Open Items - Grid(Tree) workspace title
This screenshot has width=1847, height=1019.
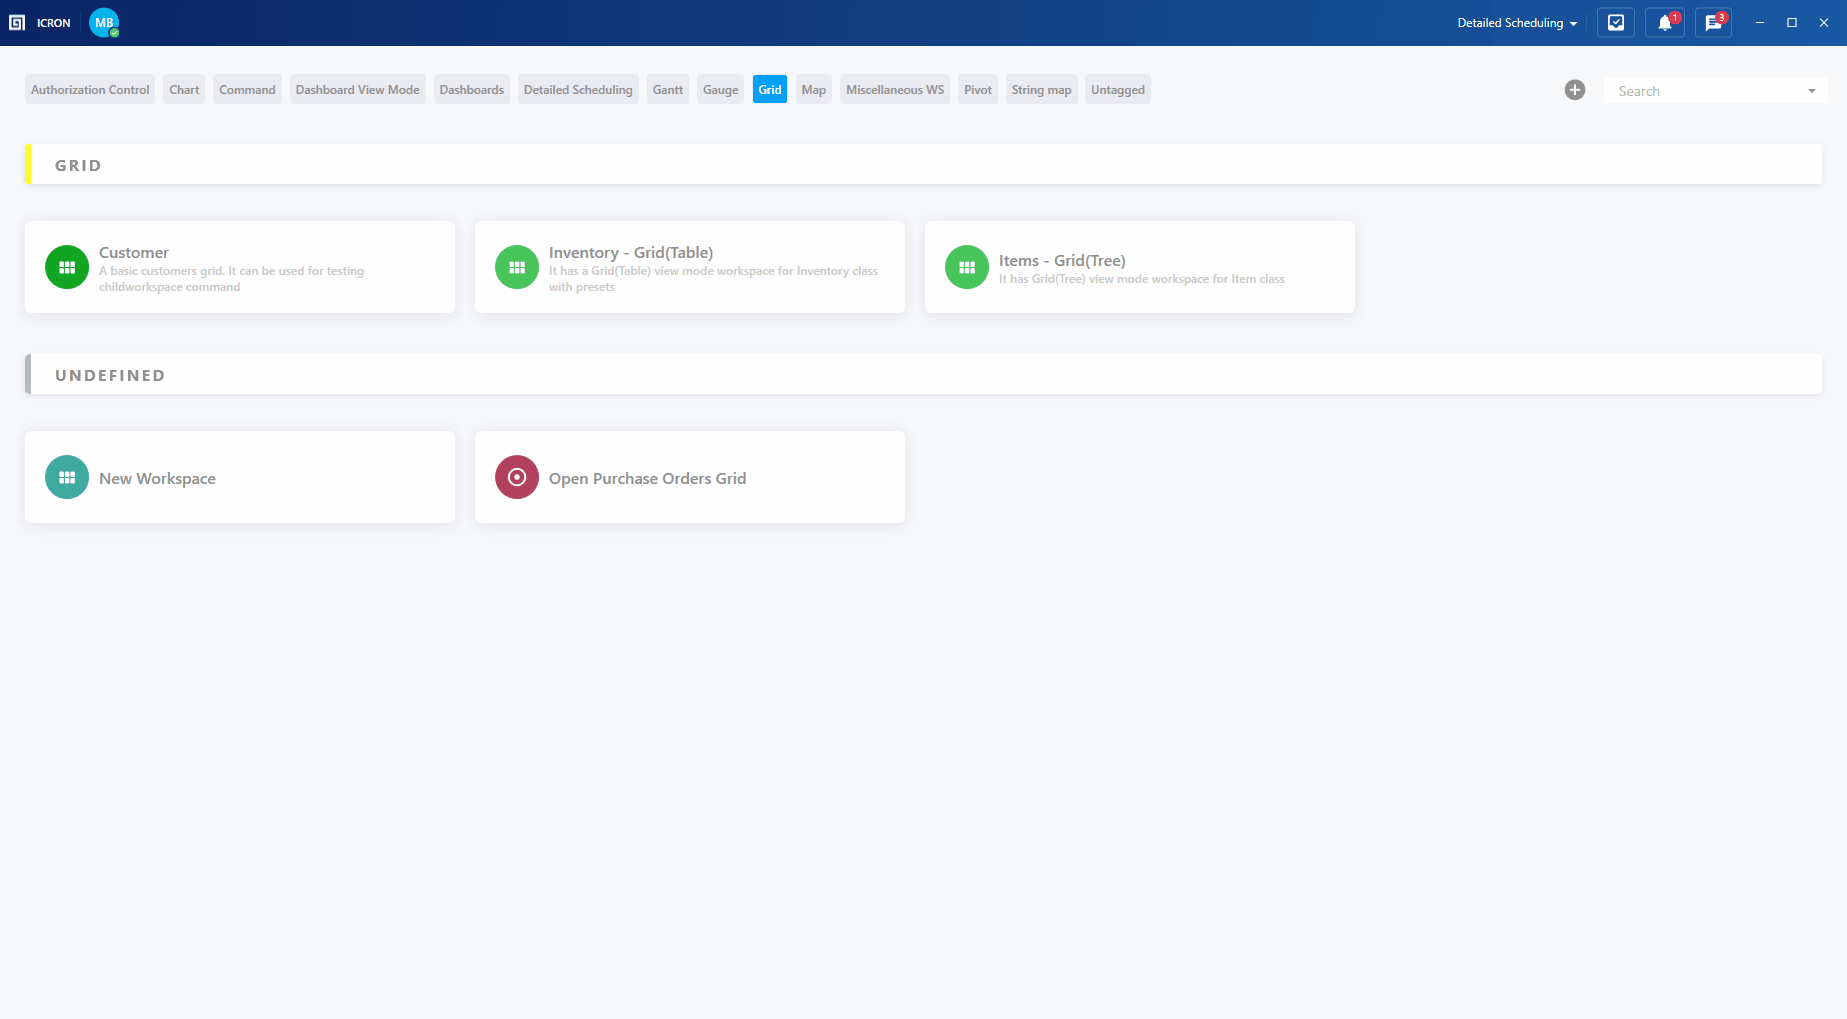tap(1062, 261)
